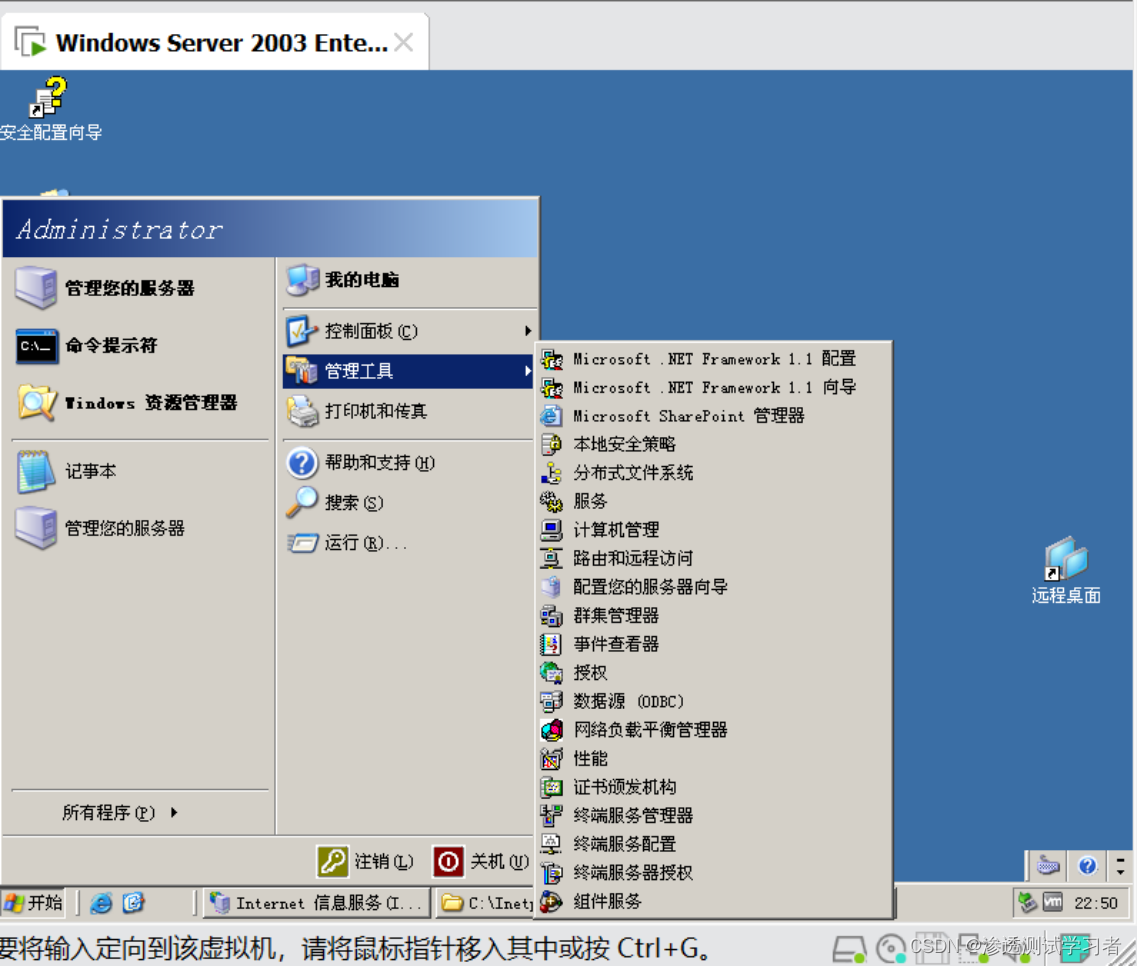Image resolution: width=1137 pixels, height=966 pixels.
Task: Open Microsoft .NET Framework 1.1 配置
Action: (x=714, y=359)
